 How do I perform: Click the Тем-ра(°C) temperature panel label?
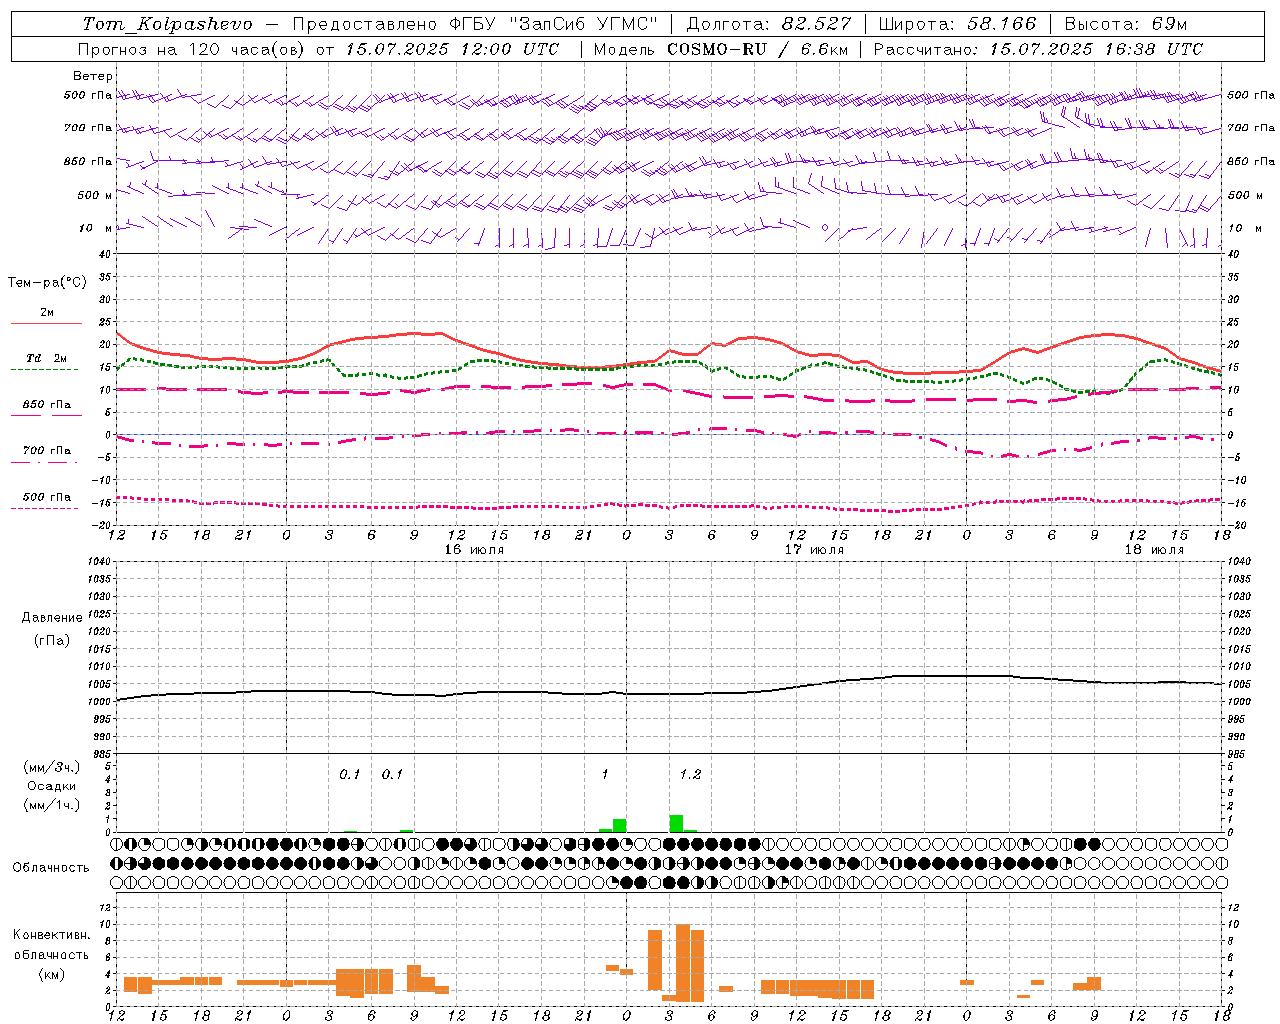[47, 283]
